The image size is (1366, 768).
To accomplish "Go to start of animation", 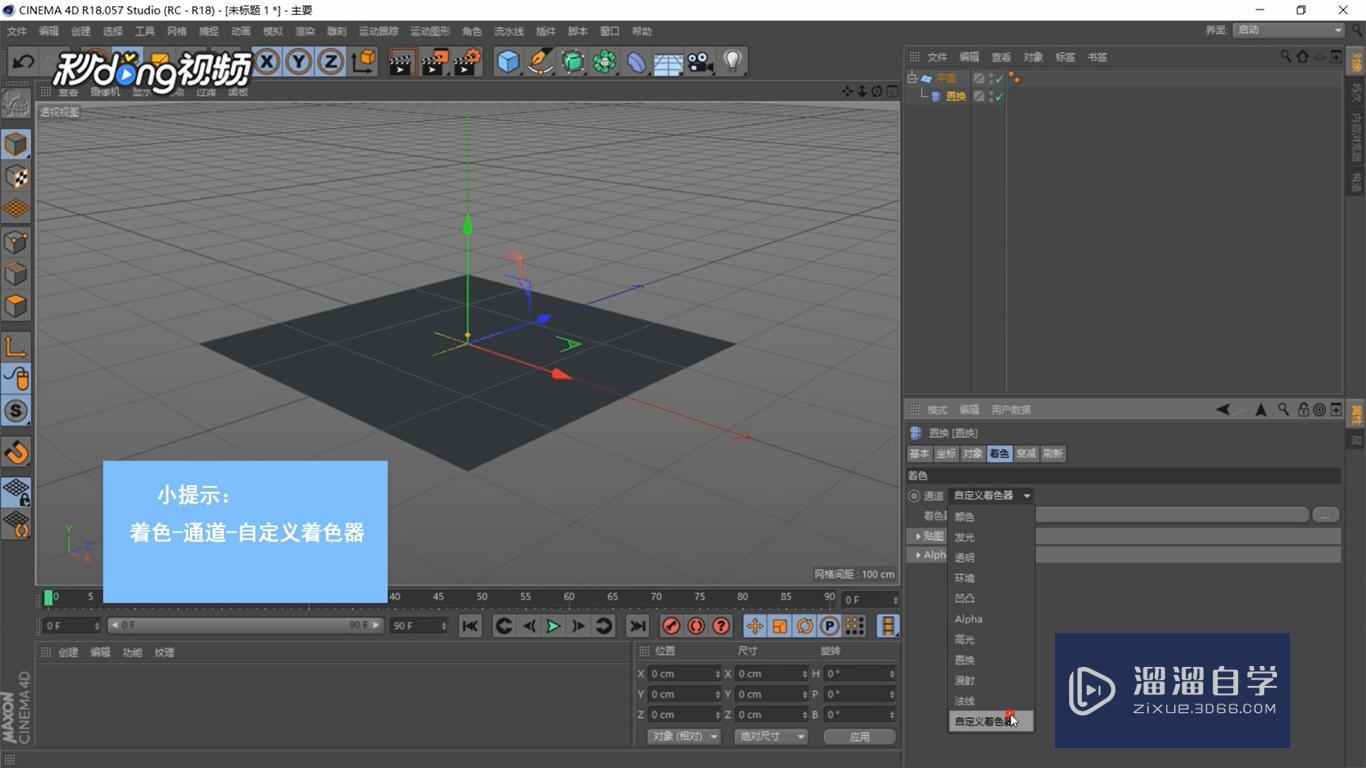I will (470, 626).
